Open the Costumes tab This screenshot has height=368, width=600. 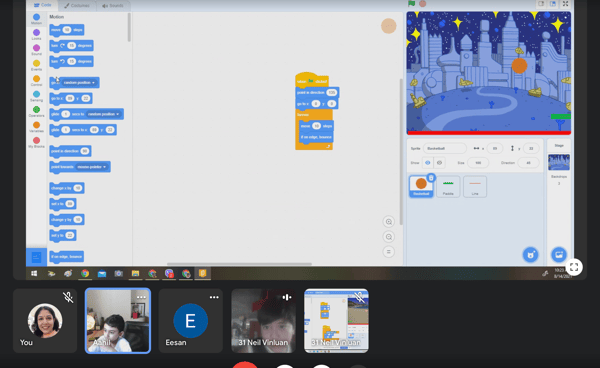[x=77, y=5]
